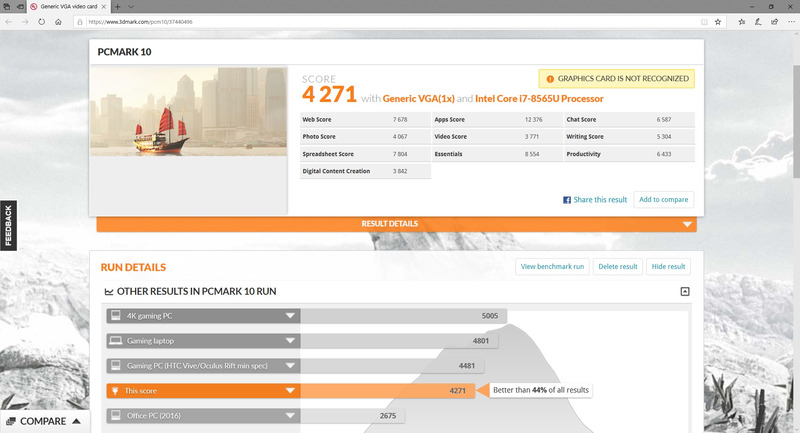Viewport: 800px width, 433px height.
Task: Click the 4271 orange score bar
Action: click(x=387, y=391)
